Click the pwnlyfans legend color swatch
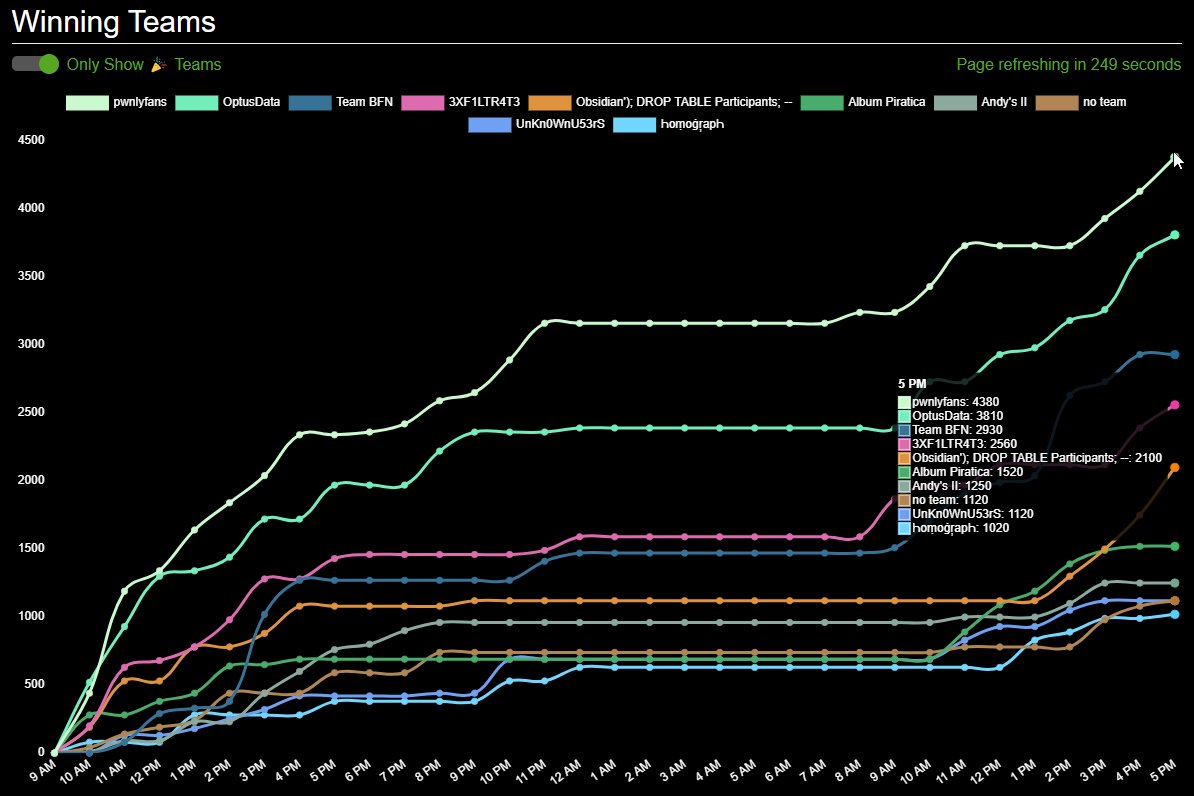Image resolution: width=1194 pixels, height=796 pixels. (x=87, y=102)
